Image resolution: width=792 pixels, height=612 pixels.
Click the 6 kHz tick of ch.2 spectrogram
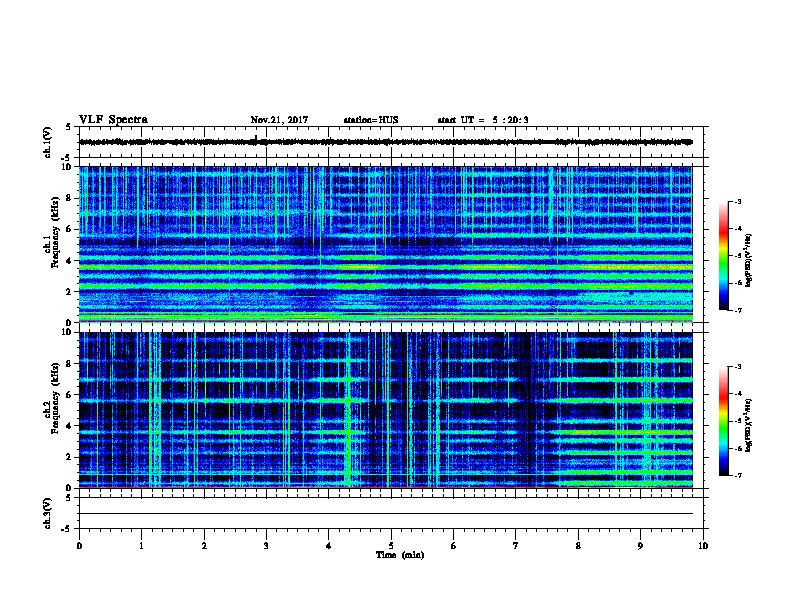click(71, 395)
